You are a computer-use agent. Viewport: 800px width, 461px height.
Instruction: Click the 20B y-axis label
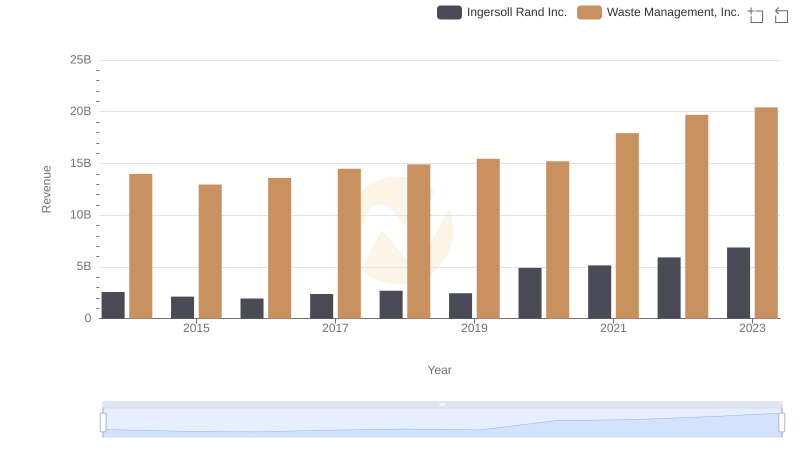(81, 111)
